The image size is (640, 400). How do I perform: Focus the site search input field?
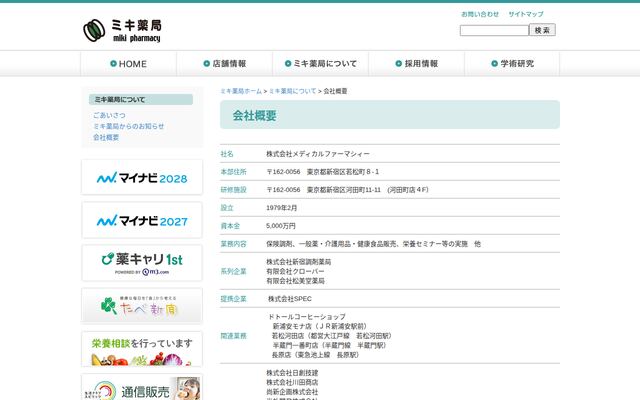click(x=494, y=30)
